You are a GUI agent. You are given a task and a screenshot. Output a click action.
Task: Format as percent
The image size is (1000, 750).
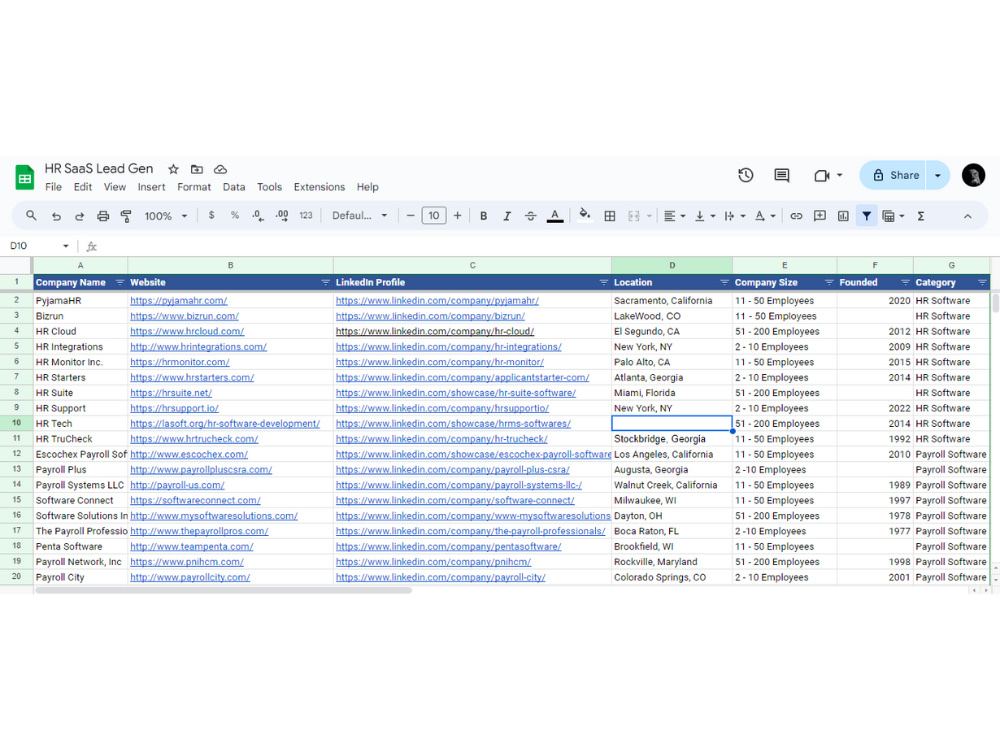click(x=235, y=216)
